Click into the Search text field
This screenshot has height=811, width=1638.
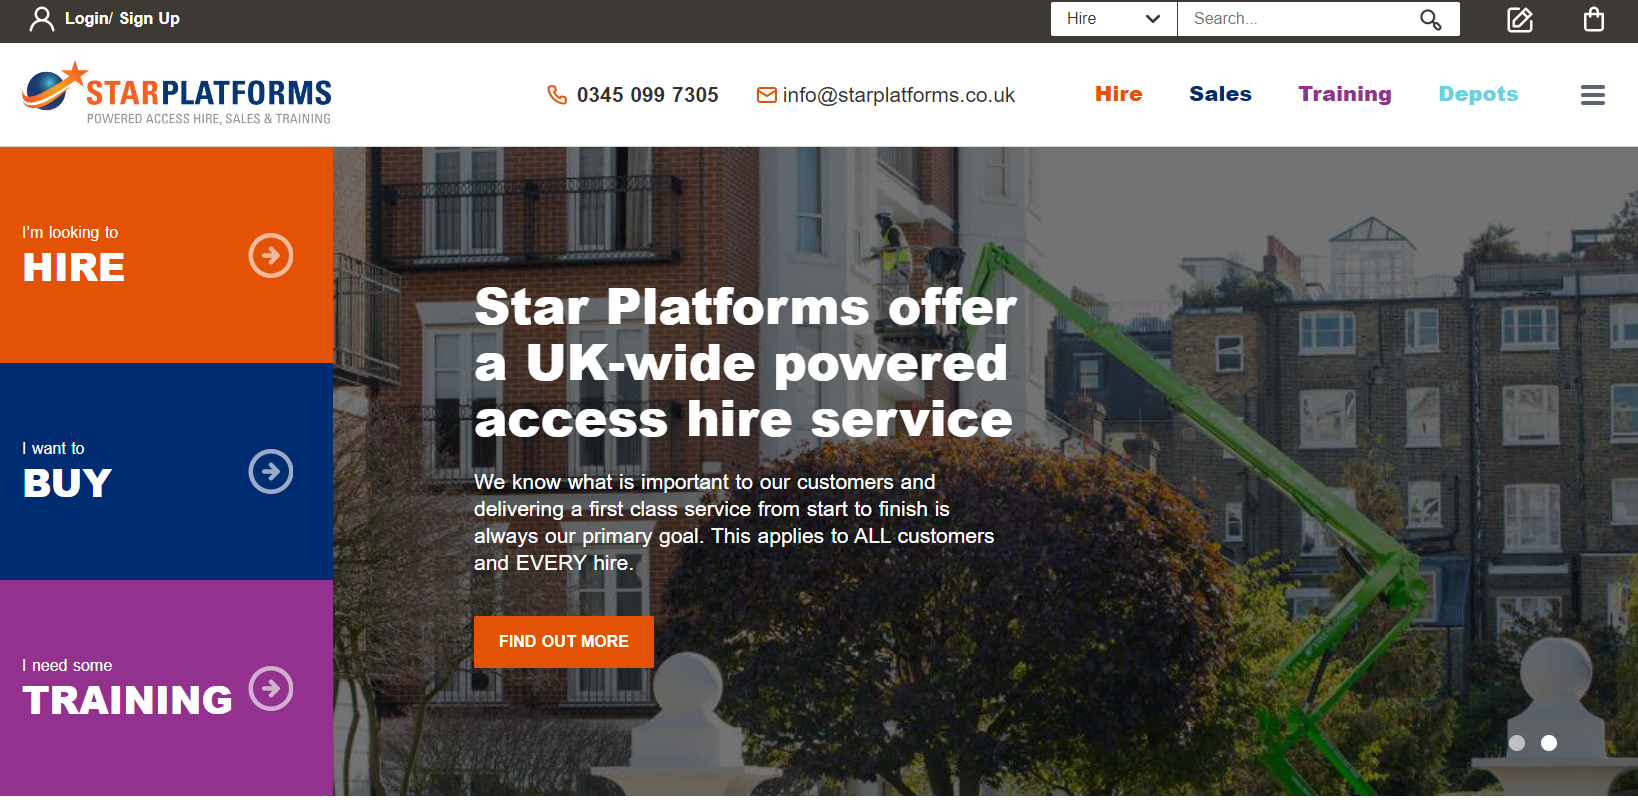(1298, 19)
